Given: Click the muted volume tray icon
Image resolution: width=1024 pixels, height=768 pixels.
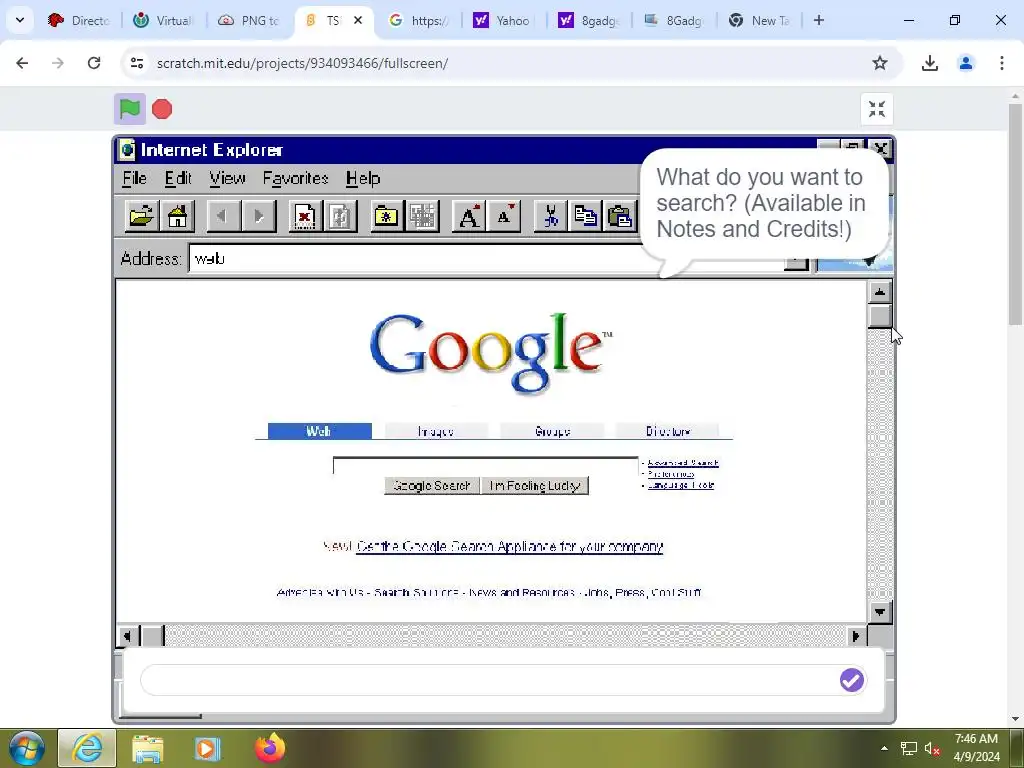Looking at the screenshot, I should pyautogui.click(x=932, y=749).
